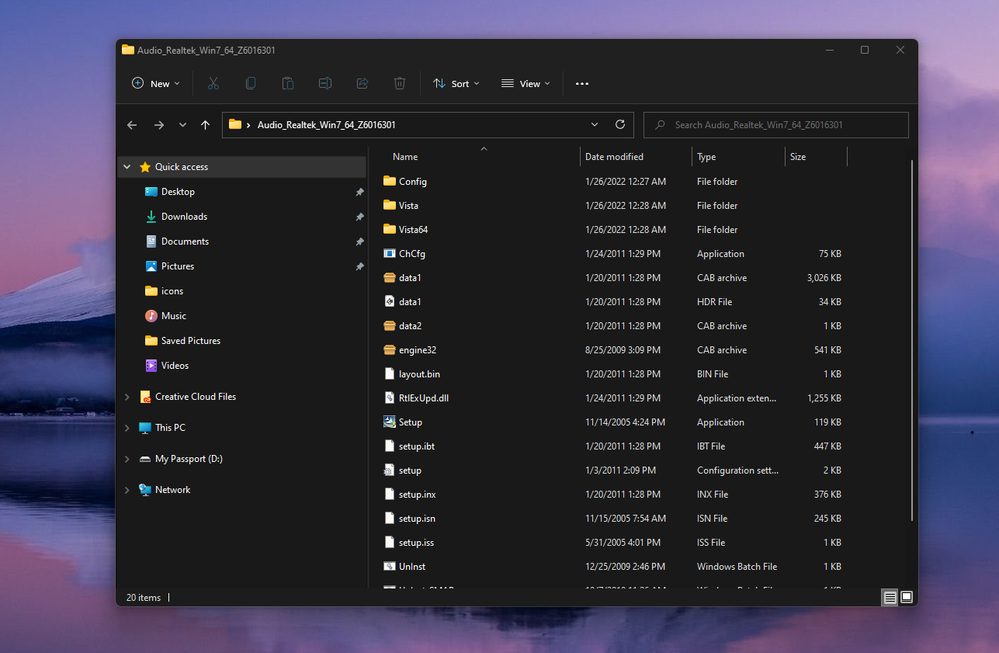The image size is (999, 653).
Task: Expand the address bar history dropdown
Action: [x=594, y=125]
